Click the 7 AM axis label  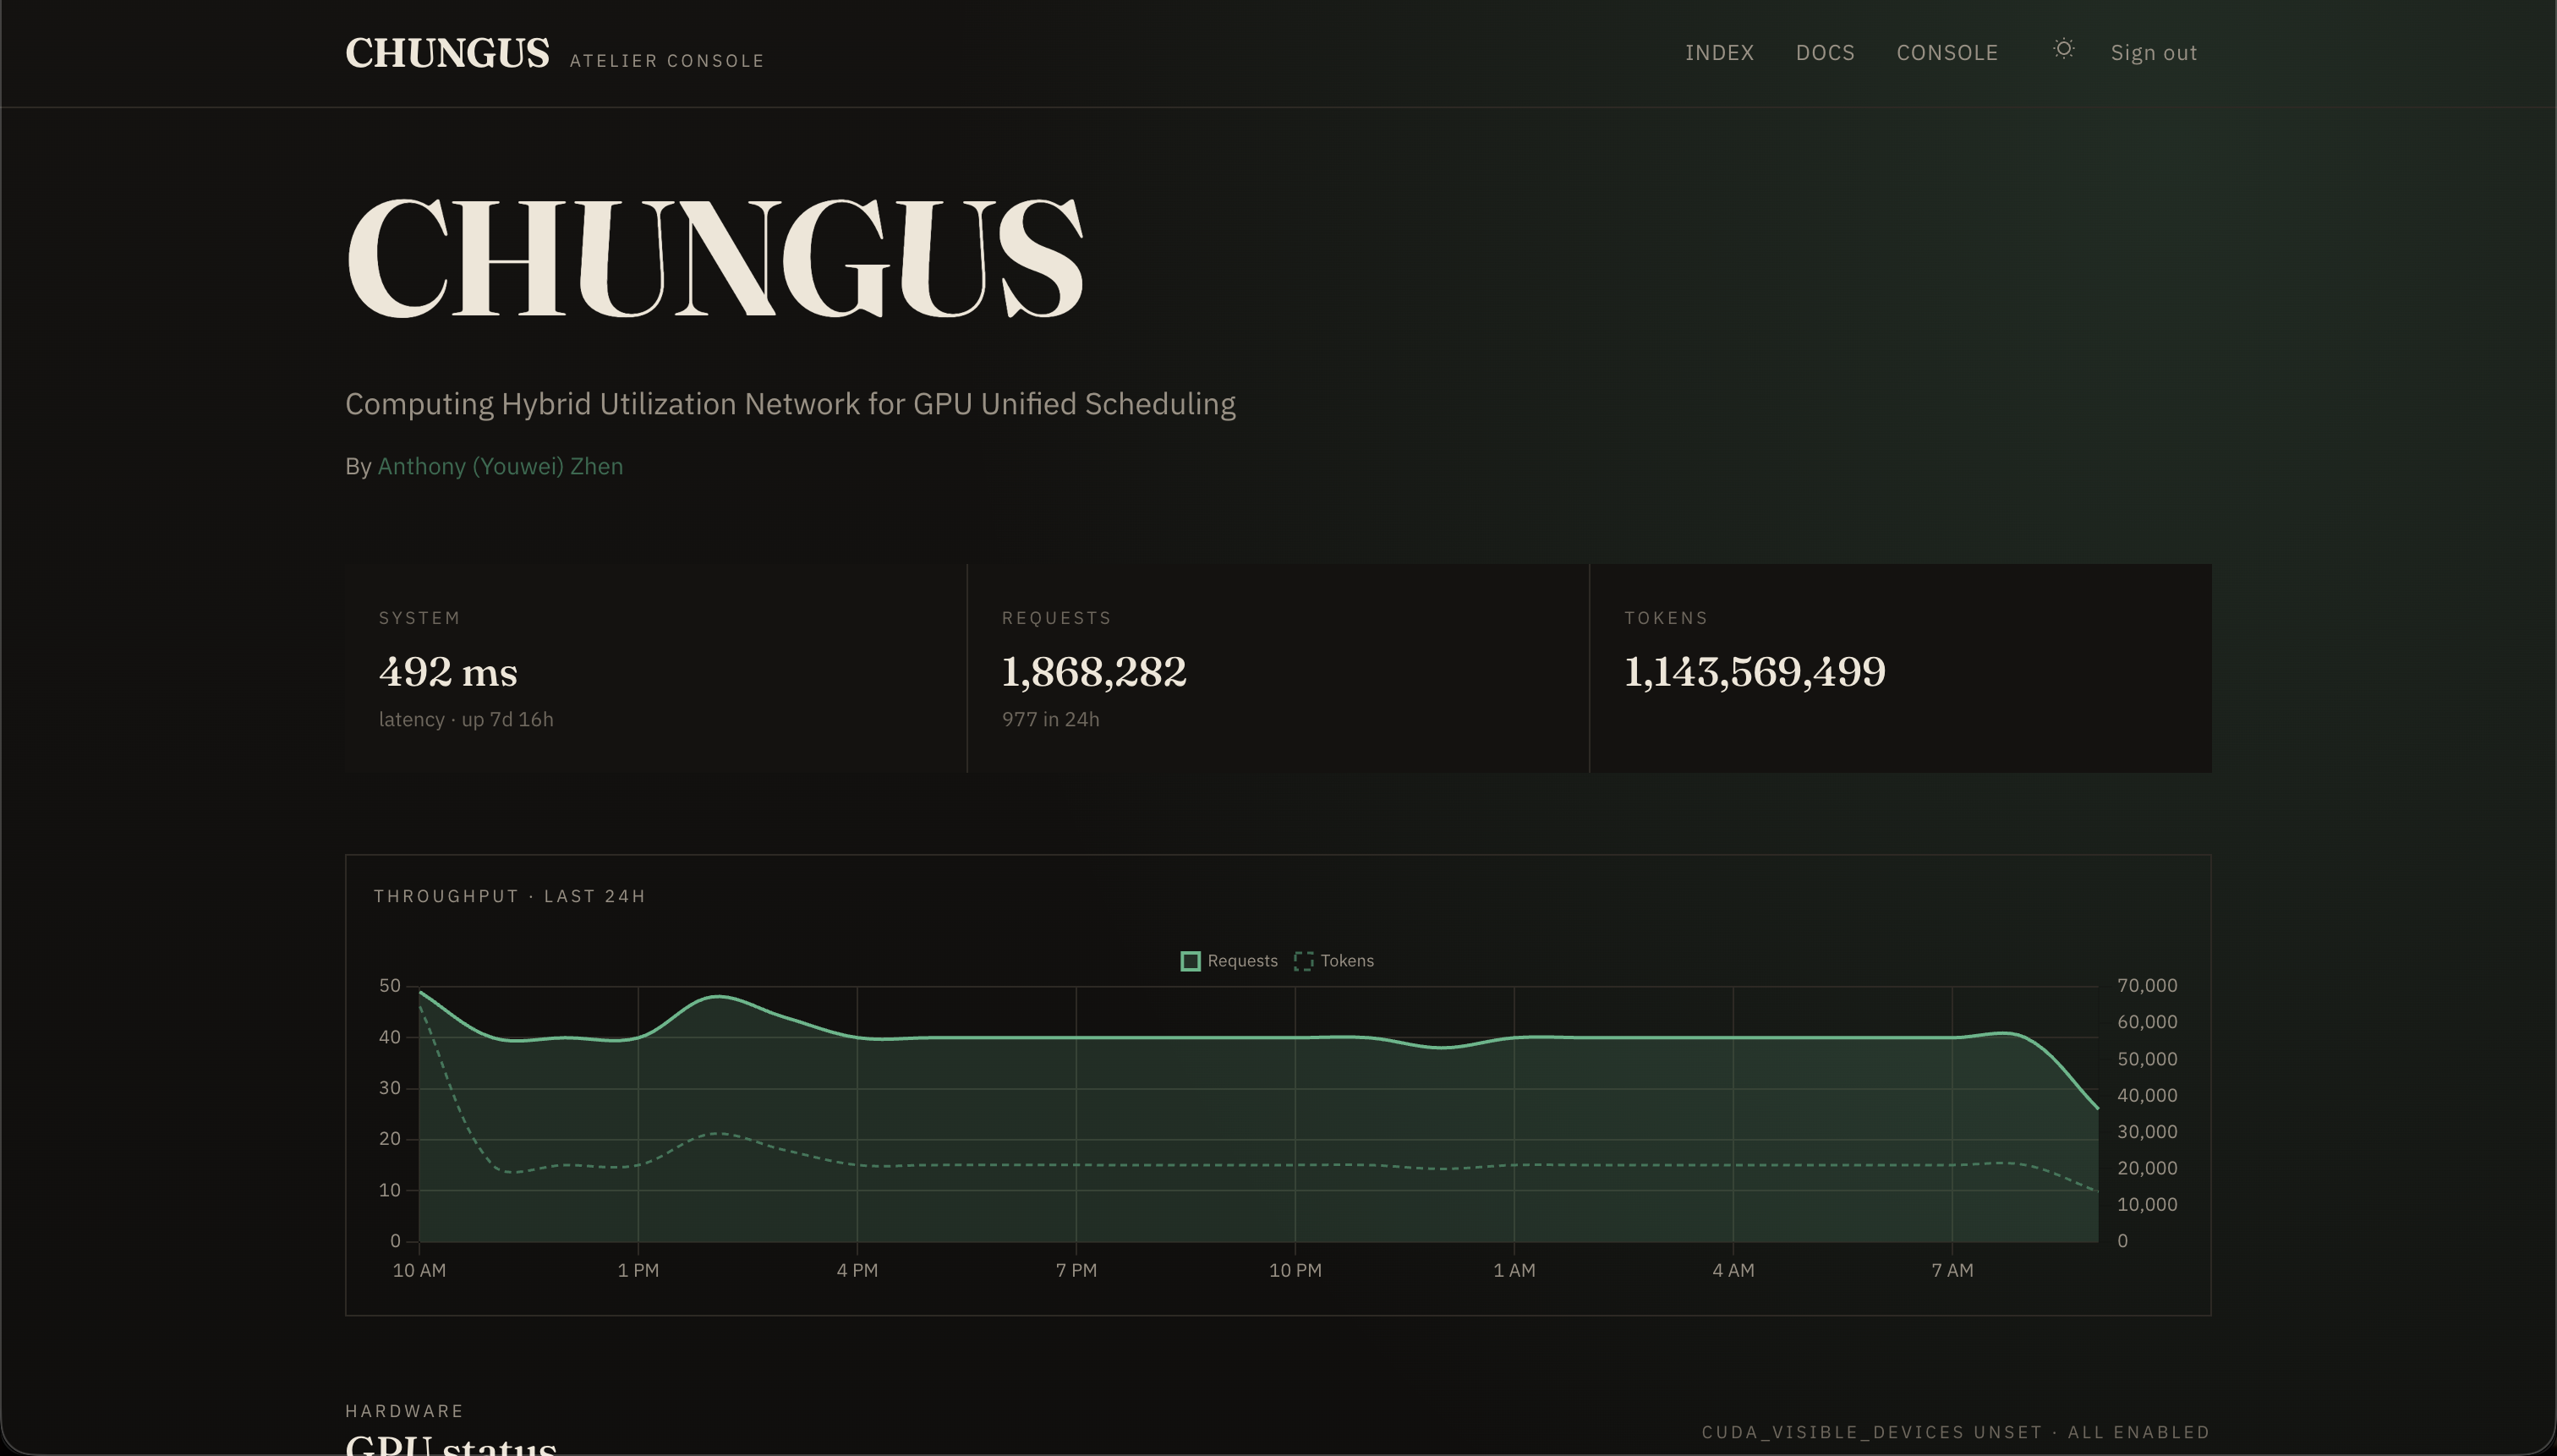(1952, 1271)
